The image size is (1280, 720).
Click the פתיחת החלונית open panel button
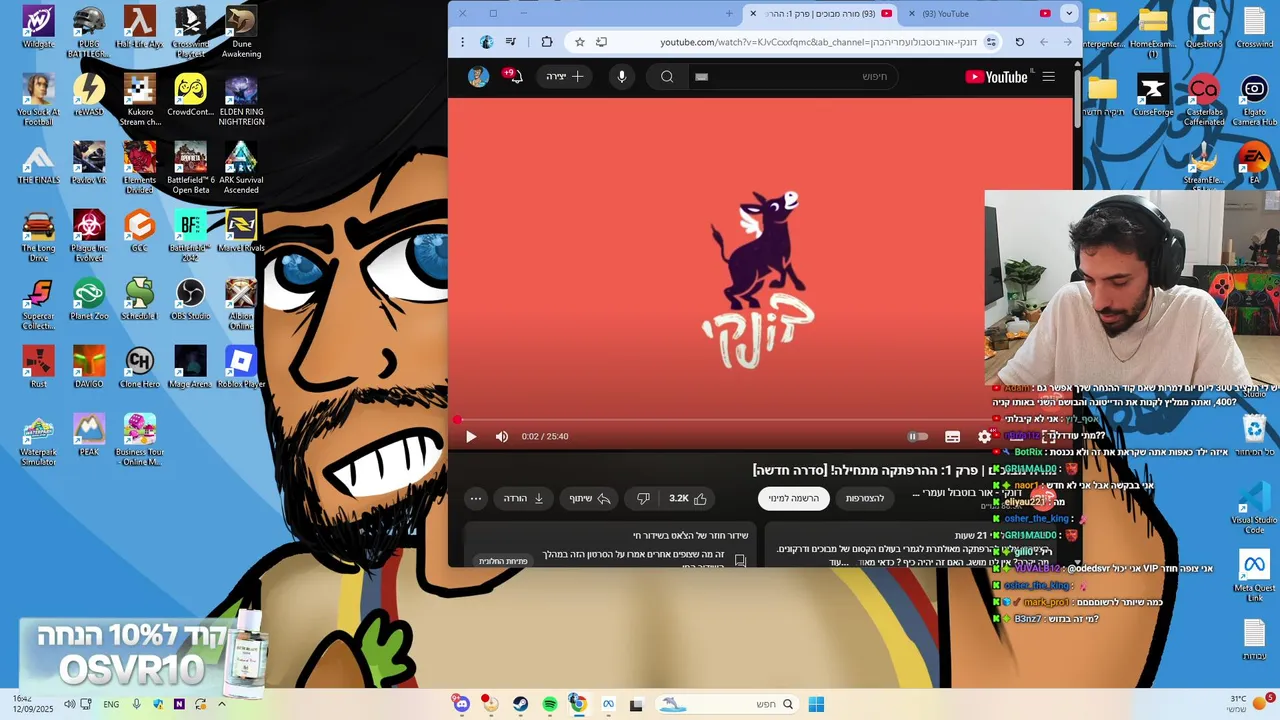click(503, 561)
